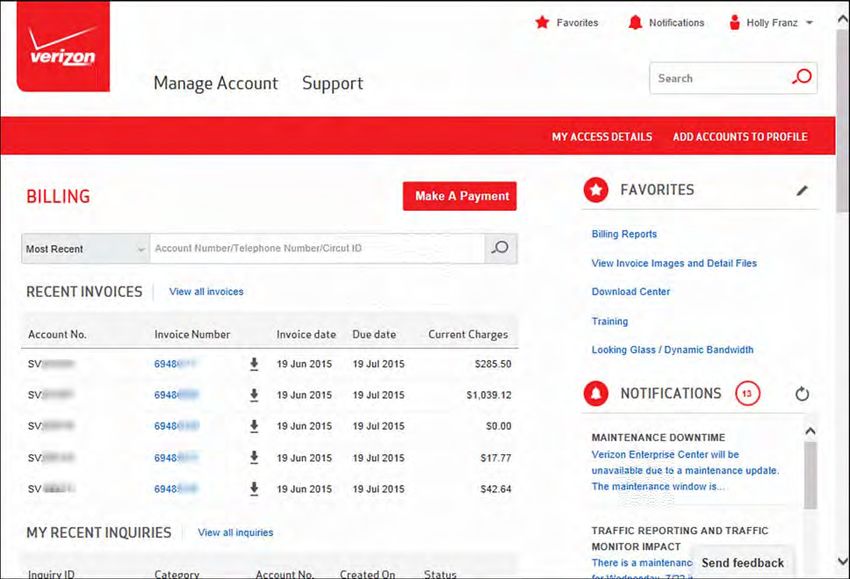This screenshot has height=579, width=850.
Task: Open the Favorites link in the header
Action: 577,23
